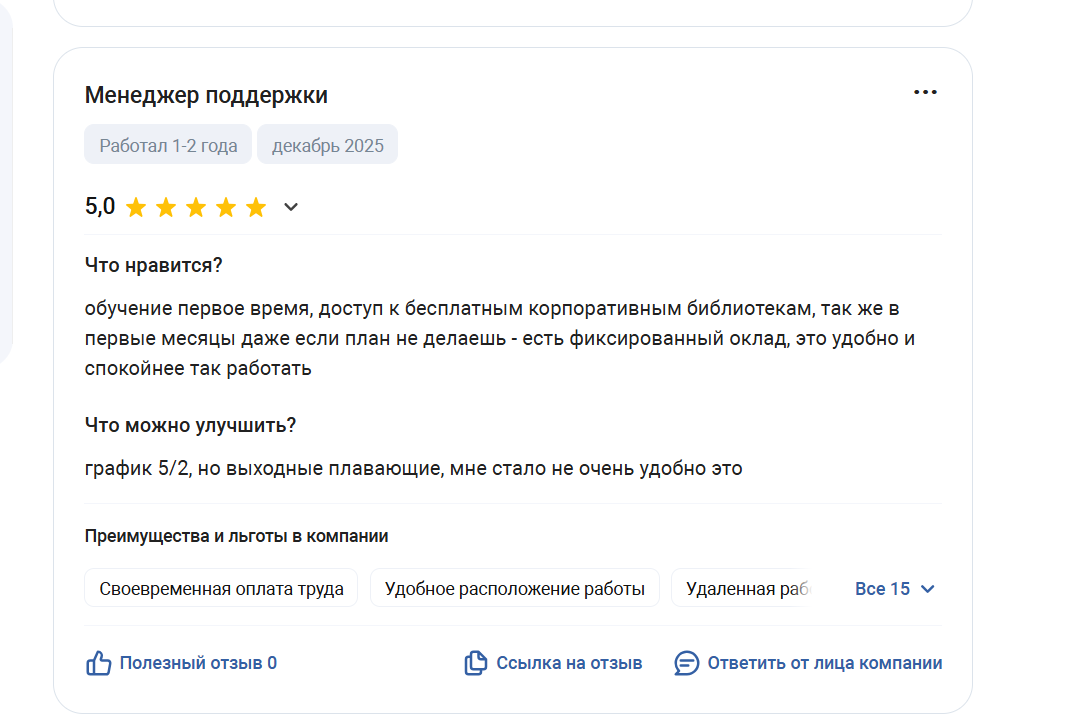Click the second yellow rating star

[166, 207]
